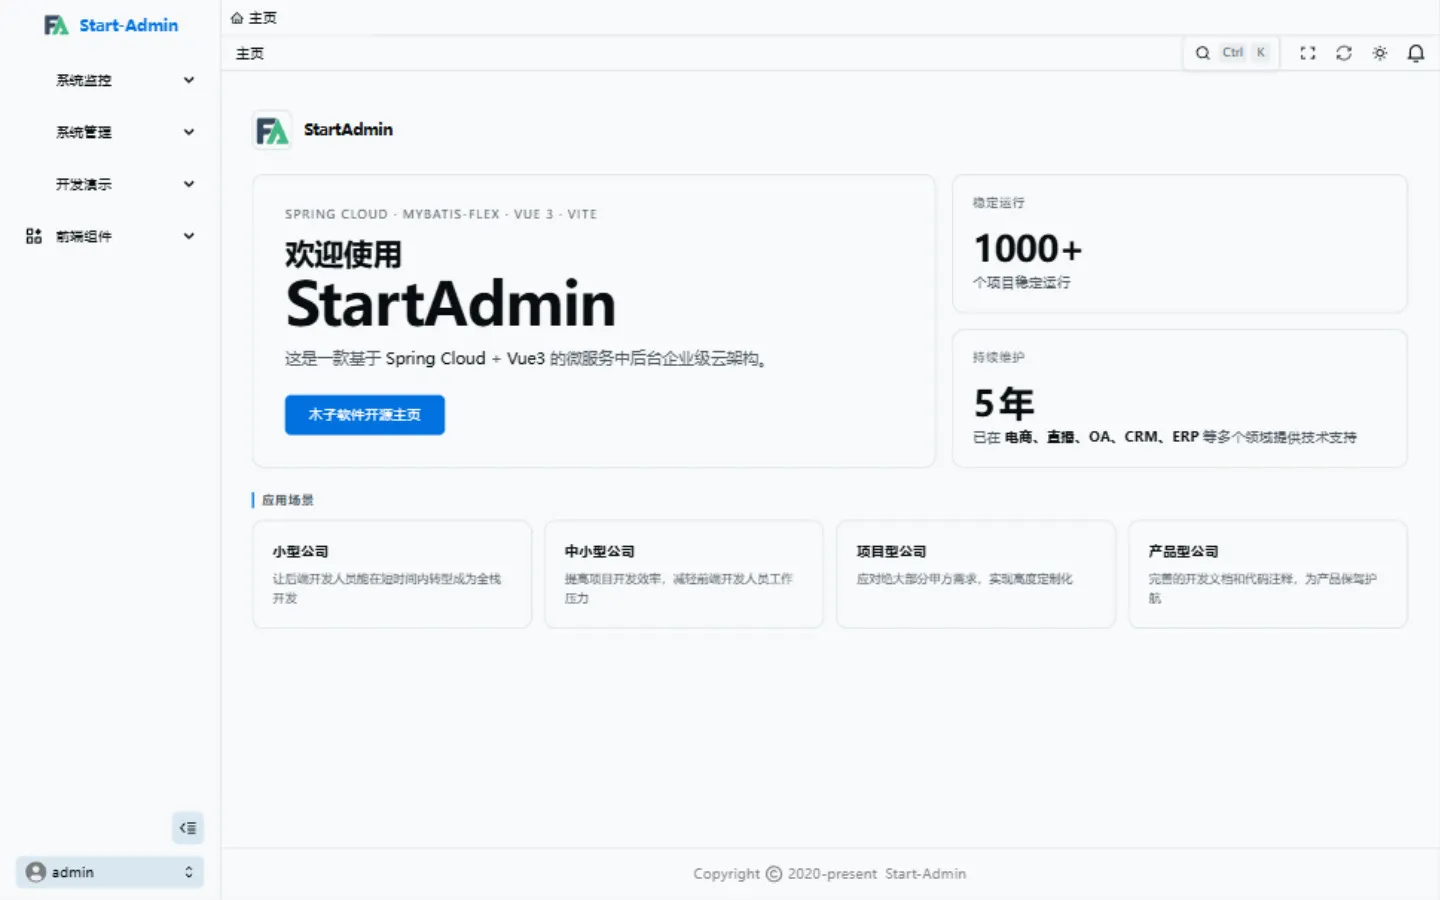
Task: Toggle light/dark theme sun icon
Action: point(1380,53)
